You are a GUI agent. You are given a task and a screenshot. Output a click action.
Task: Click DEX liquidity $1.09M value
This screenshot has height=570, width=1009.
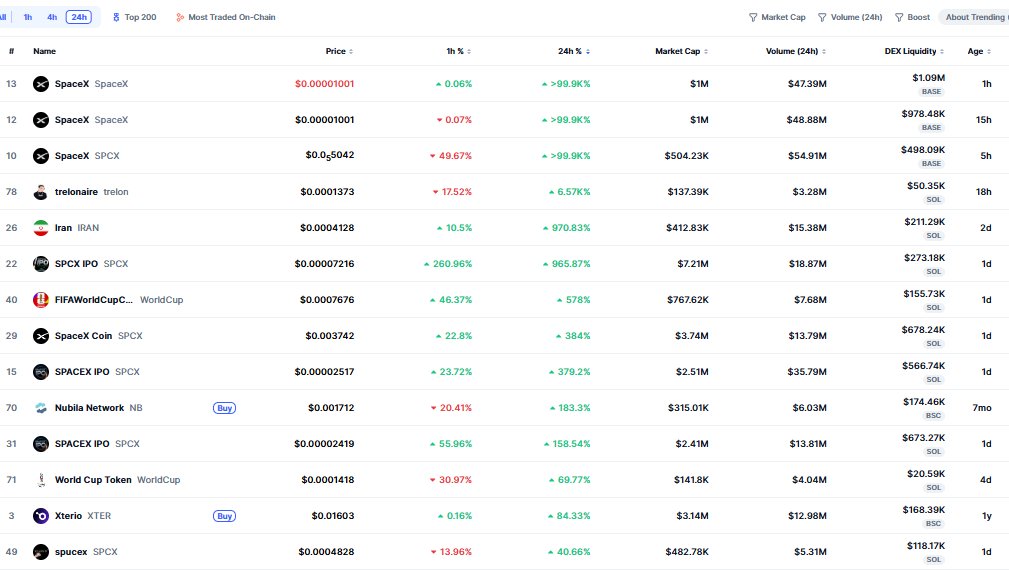929,78
